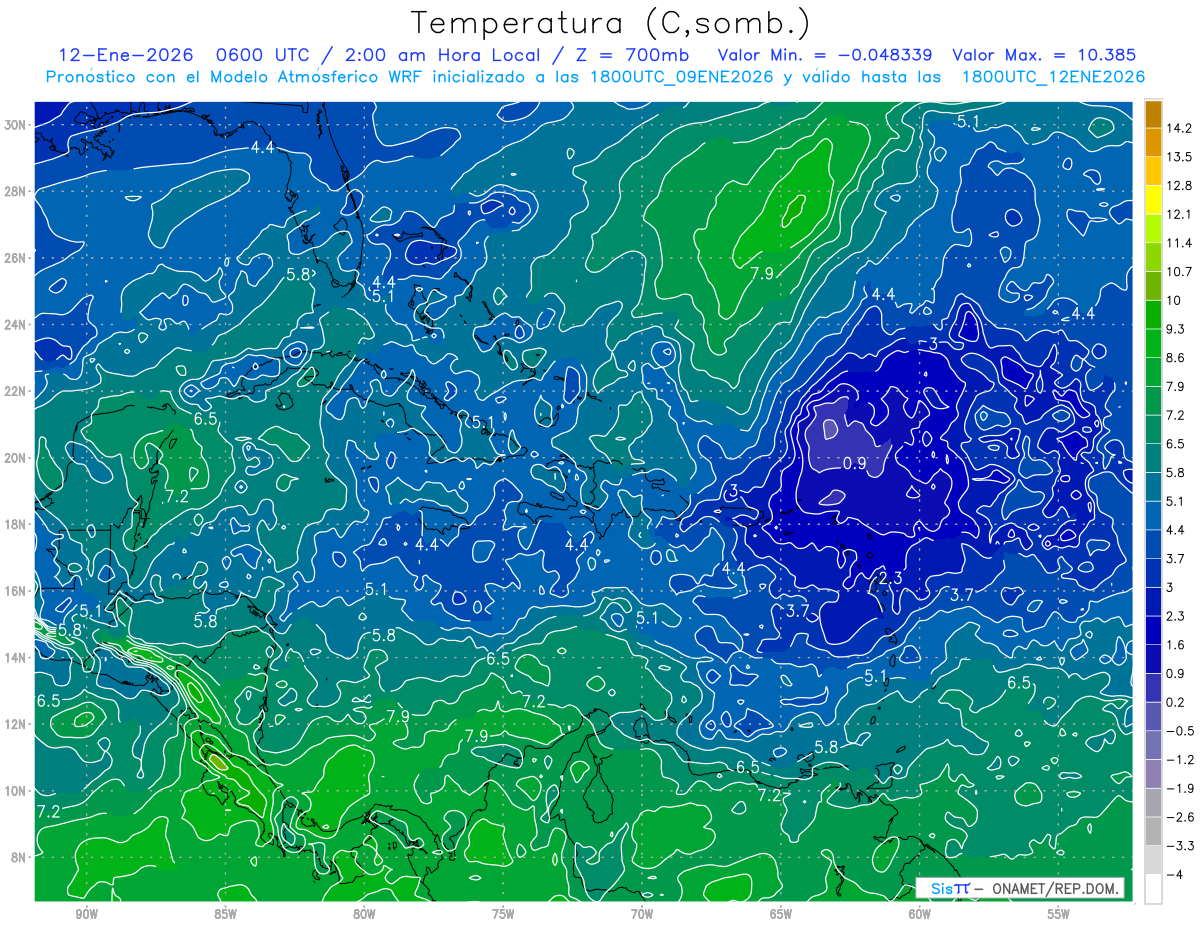The width and height of the screenshot is (1200, 927).
Task: Click the "26N" latitude axis label
Action: 17,258
